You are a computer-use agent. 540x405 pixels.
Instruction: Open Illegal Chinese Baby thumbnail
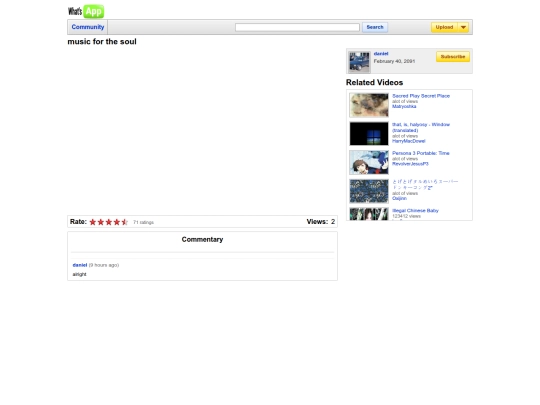point(369,214)
